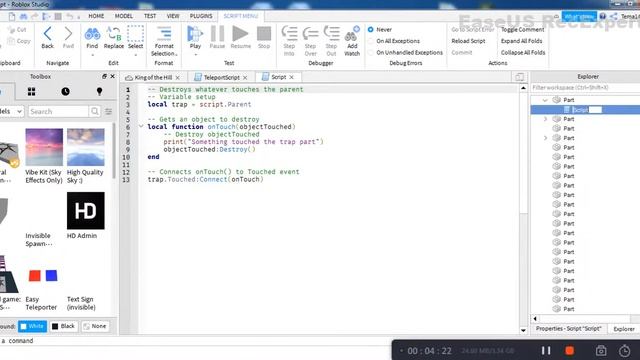Open the Select dropdown arrow
The width and height of the screenshot is (640, 360).
click(135, 54)
